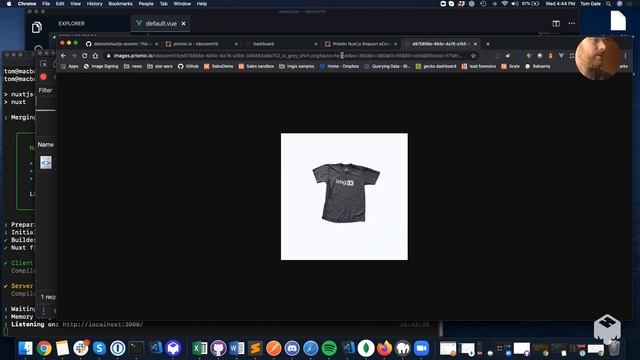Click the Chrome home button
Viewport: 640px width, 360px height.
point(95,56)
